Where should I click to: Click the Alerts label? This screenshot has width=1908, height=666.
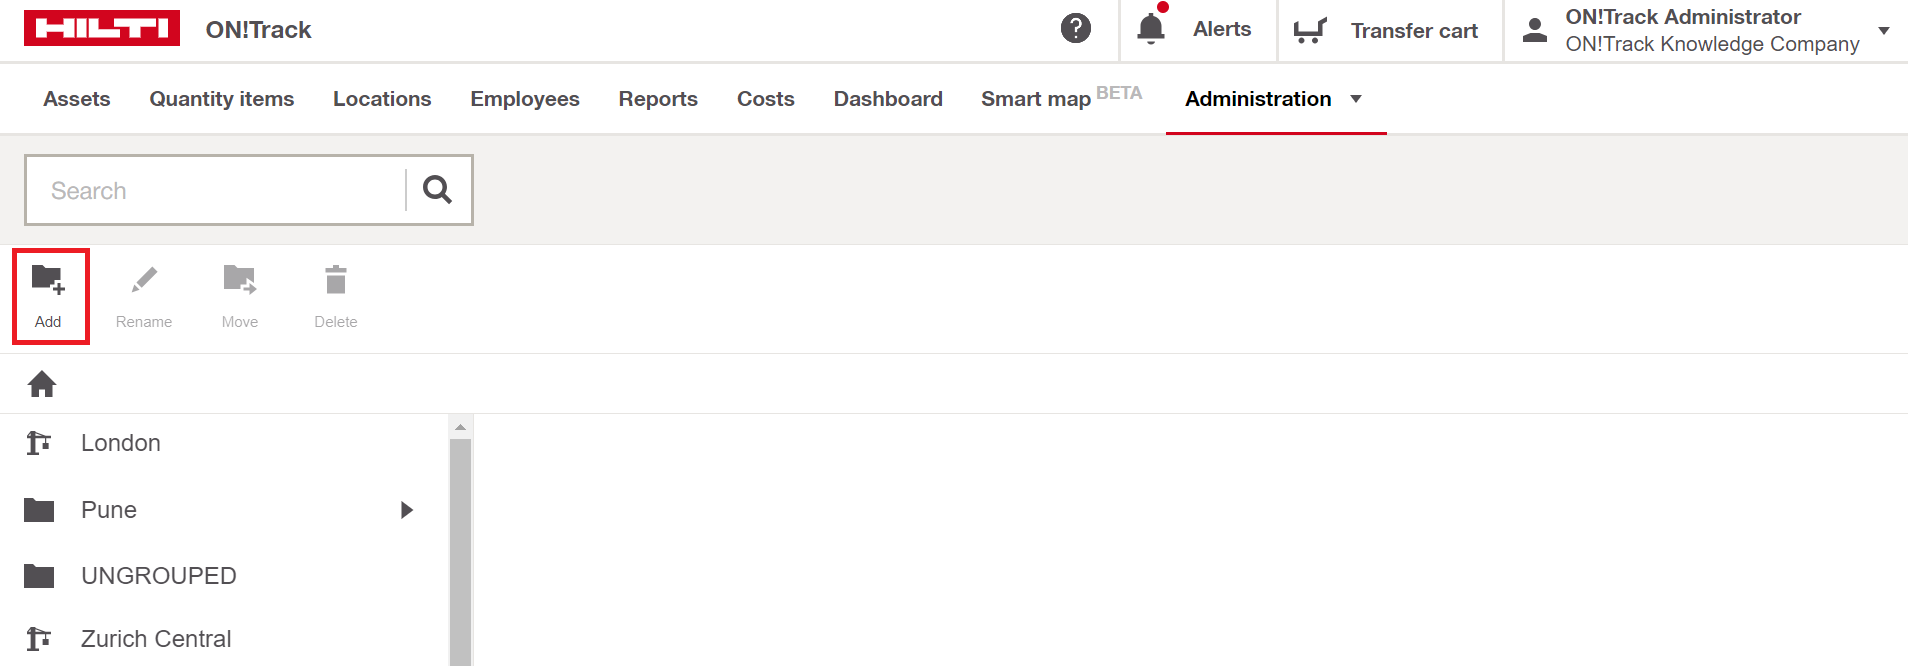(1222, 29)
